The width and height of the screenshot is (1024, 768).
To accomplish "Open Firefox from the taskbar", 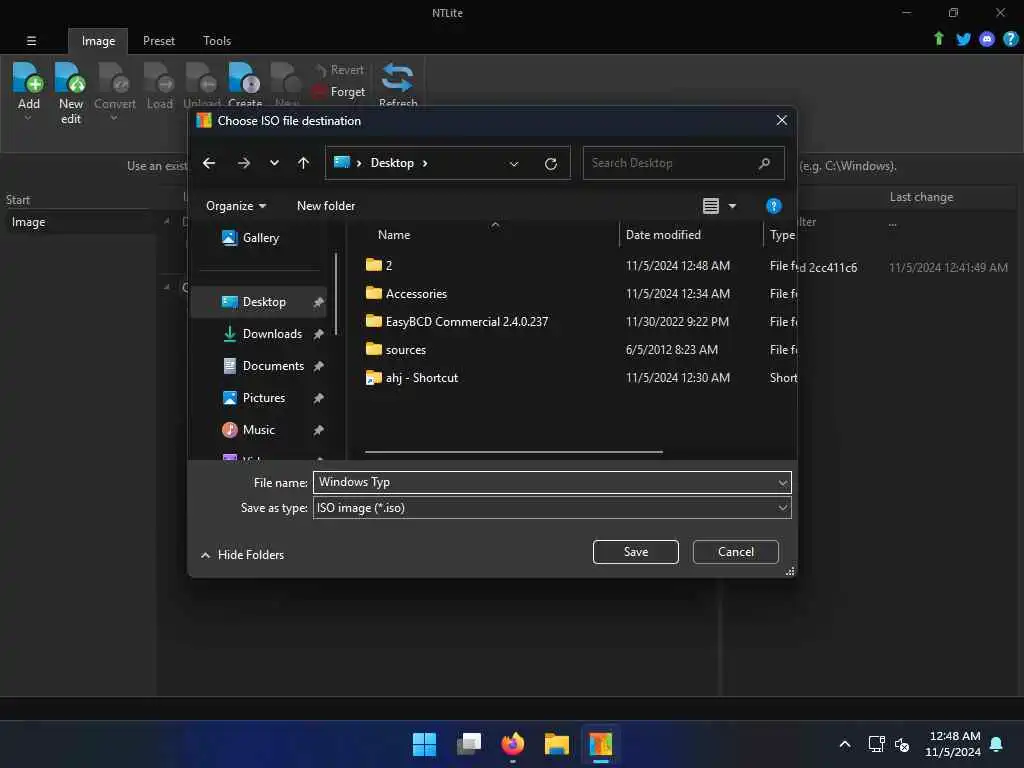I will pyautogui.click(x=513, y=744).
